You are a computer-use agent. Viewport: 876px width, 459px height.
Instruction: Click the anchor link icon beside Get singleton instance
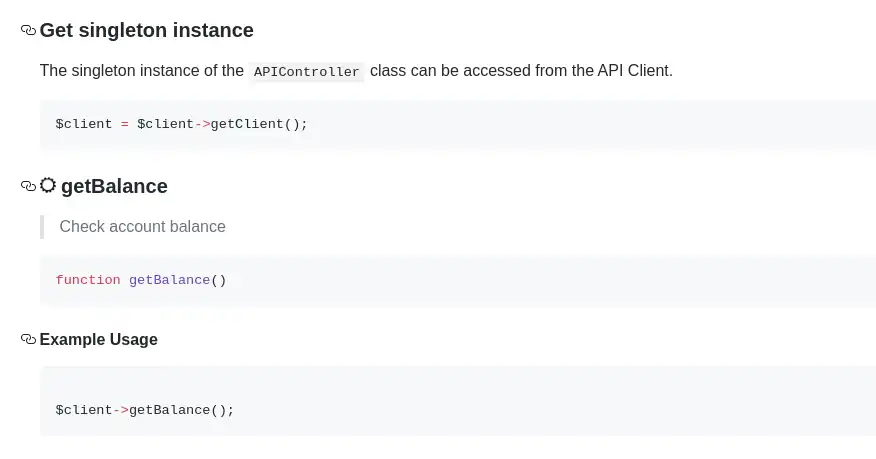coord(28,31)
